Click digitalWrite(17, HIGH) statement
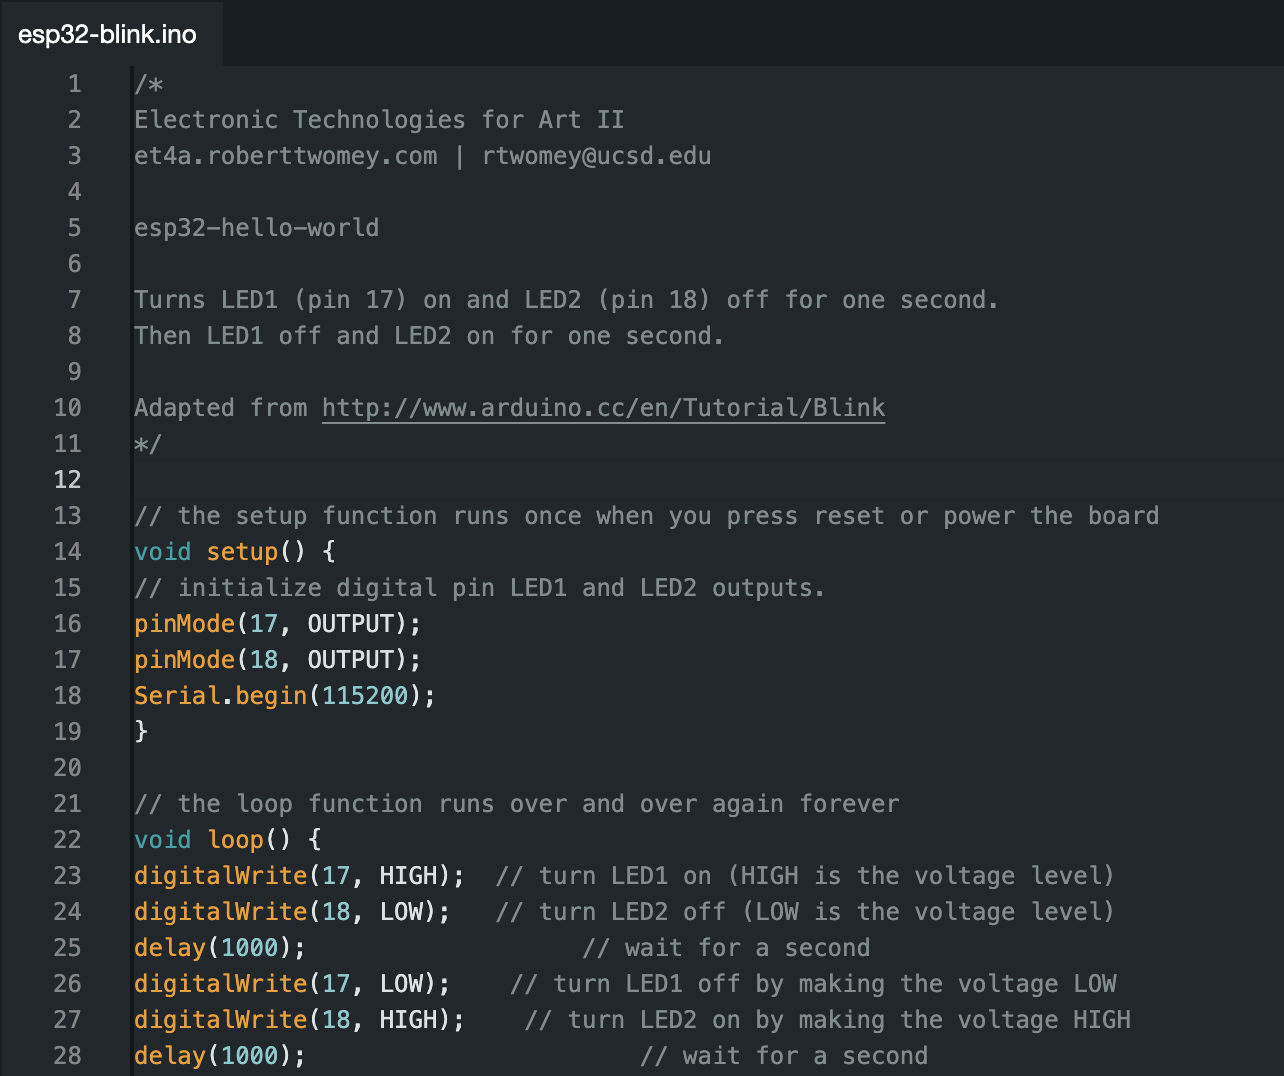The image size is (1284, 1076). pos(300,876)
